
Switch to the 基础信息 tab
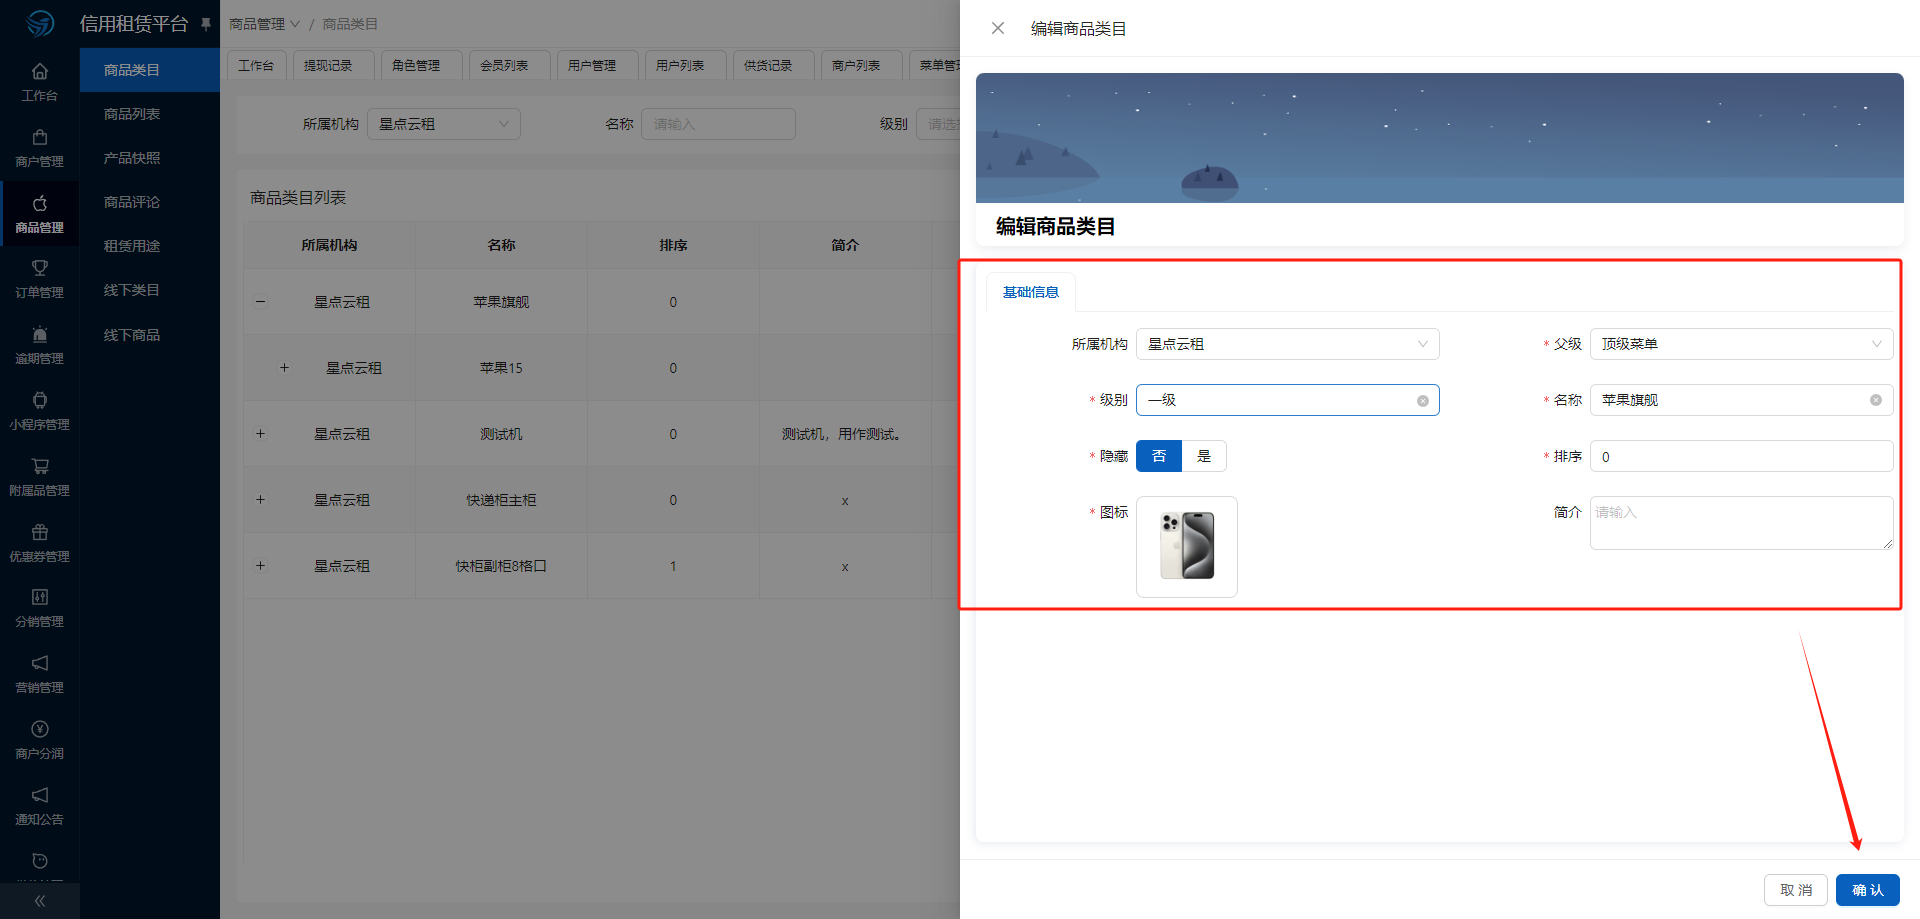(x=1031, y=292)
